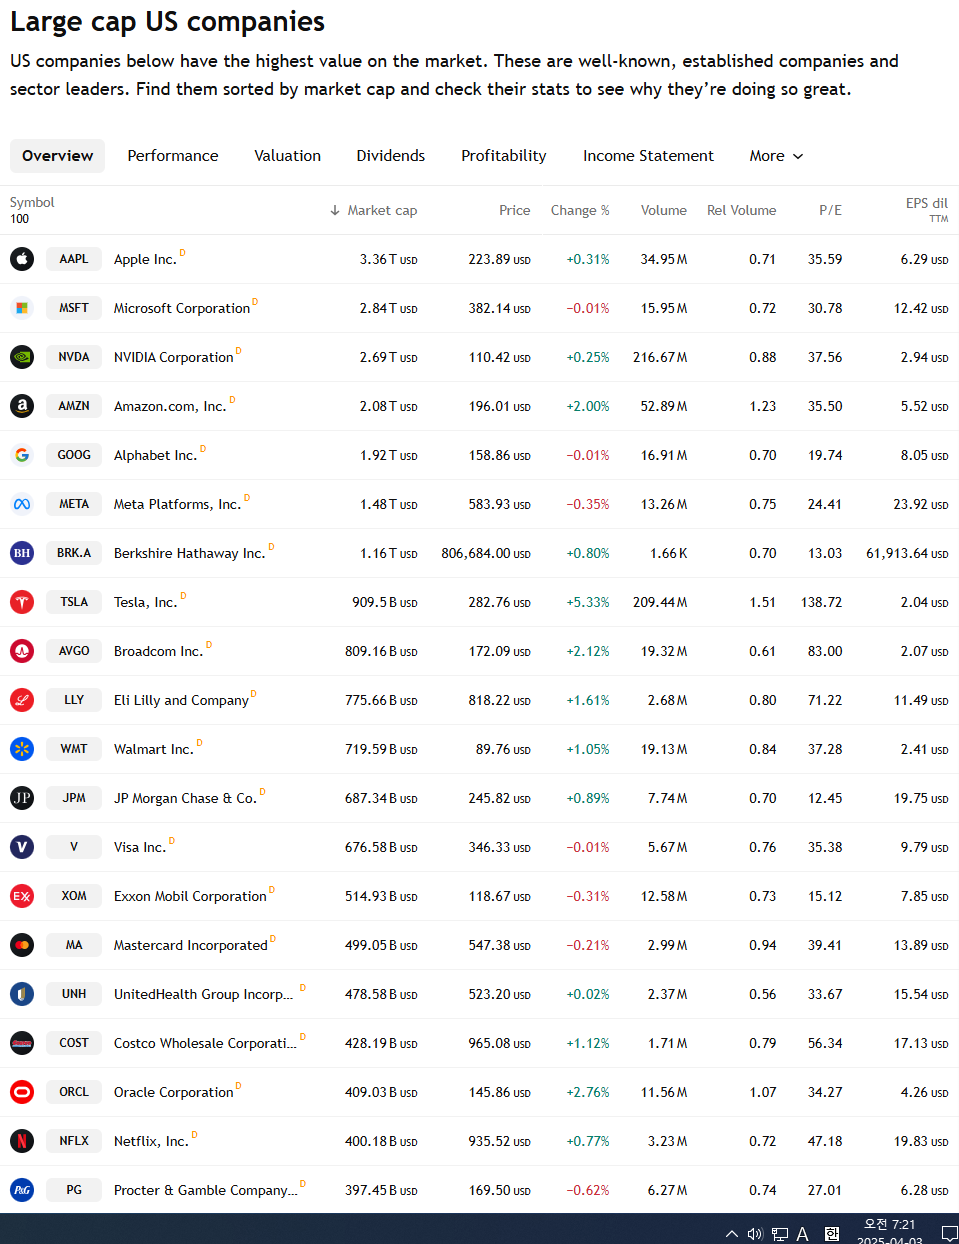Select the Overview tab
This screenshot has width=959, height=1244.
[x=57, y=156]
